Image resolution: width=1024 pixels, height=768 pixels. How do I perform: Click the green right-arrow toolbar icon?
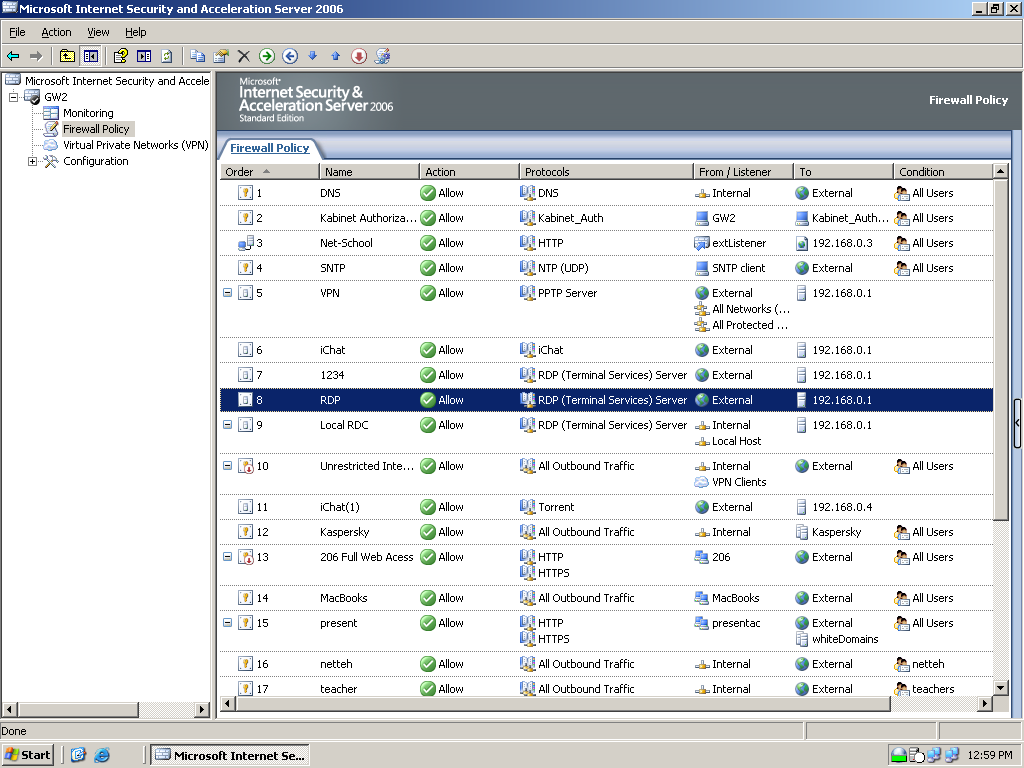[267, 56]
